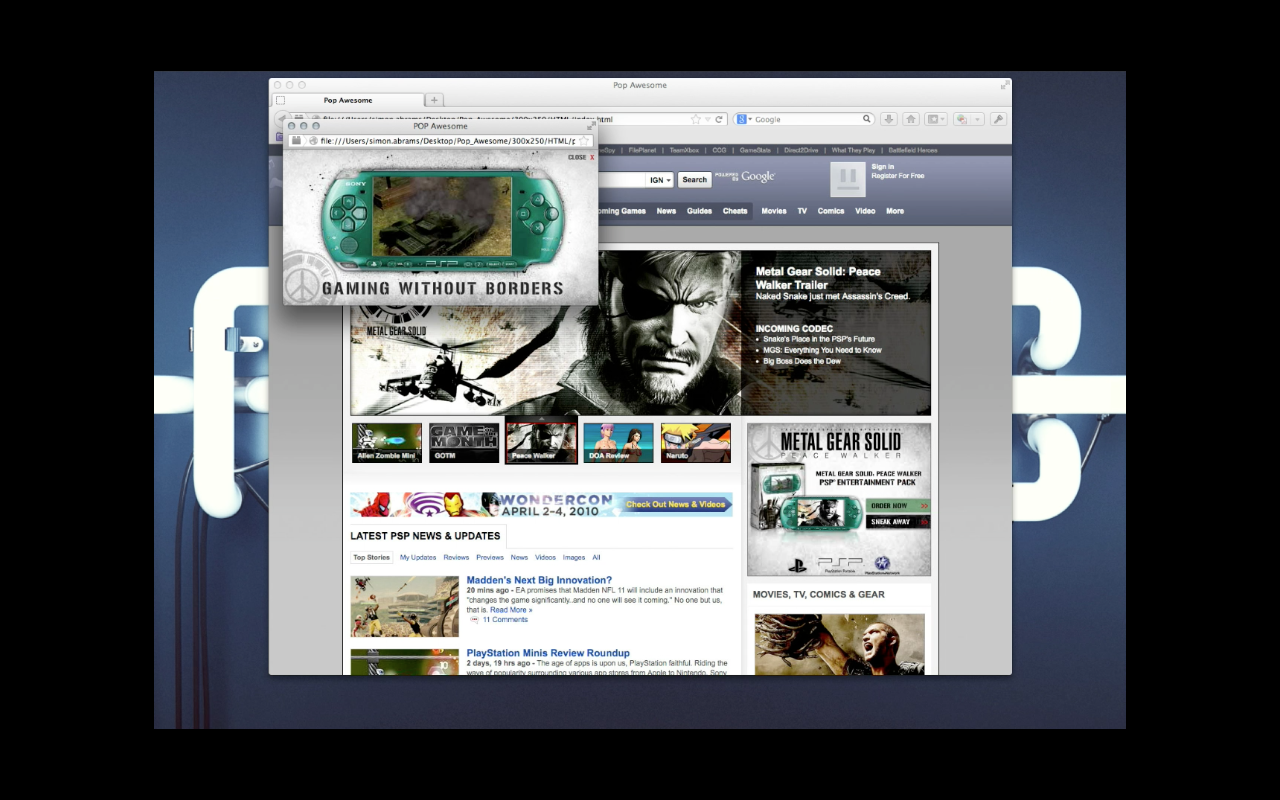Select Naruto feature thumbnail

[x=695, y=443]
